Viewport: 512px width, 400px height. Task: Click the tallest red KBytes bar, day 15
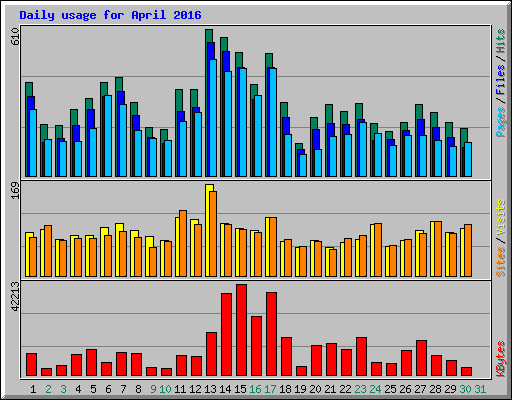(x=241, y=330)
